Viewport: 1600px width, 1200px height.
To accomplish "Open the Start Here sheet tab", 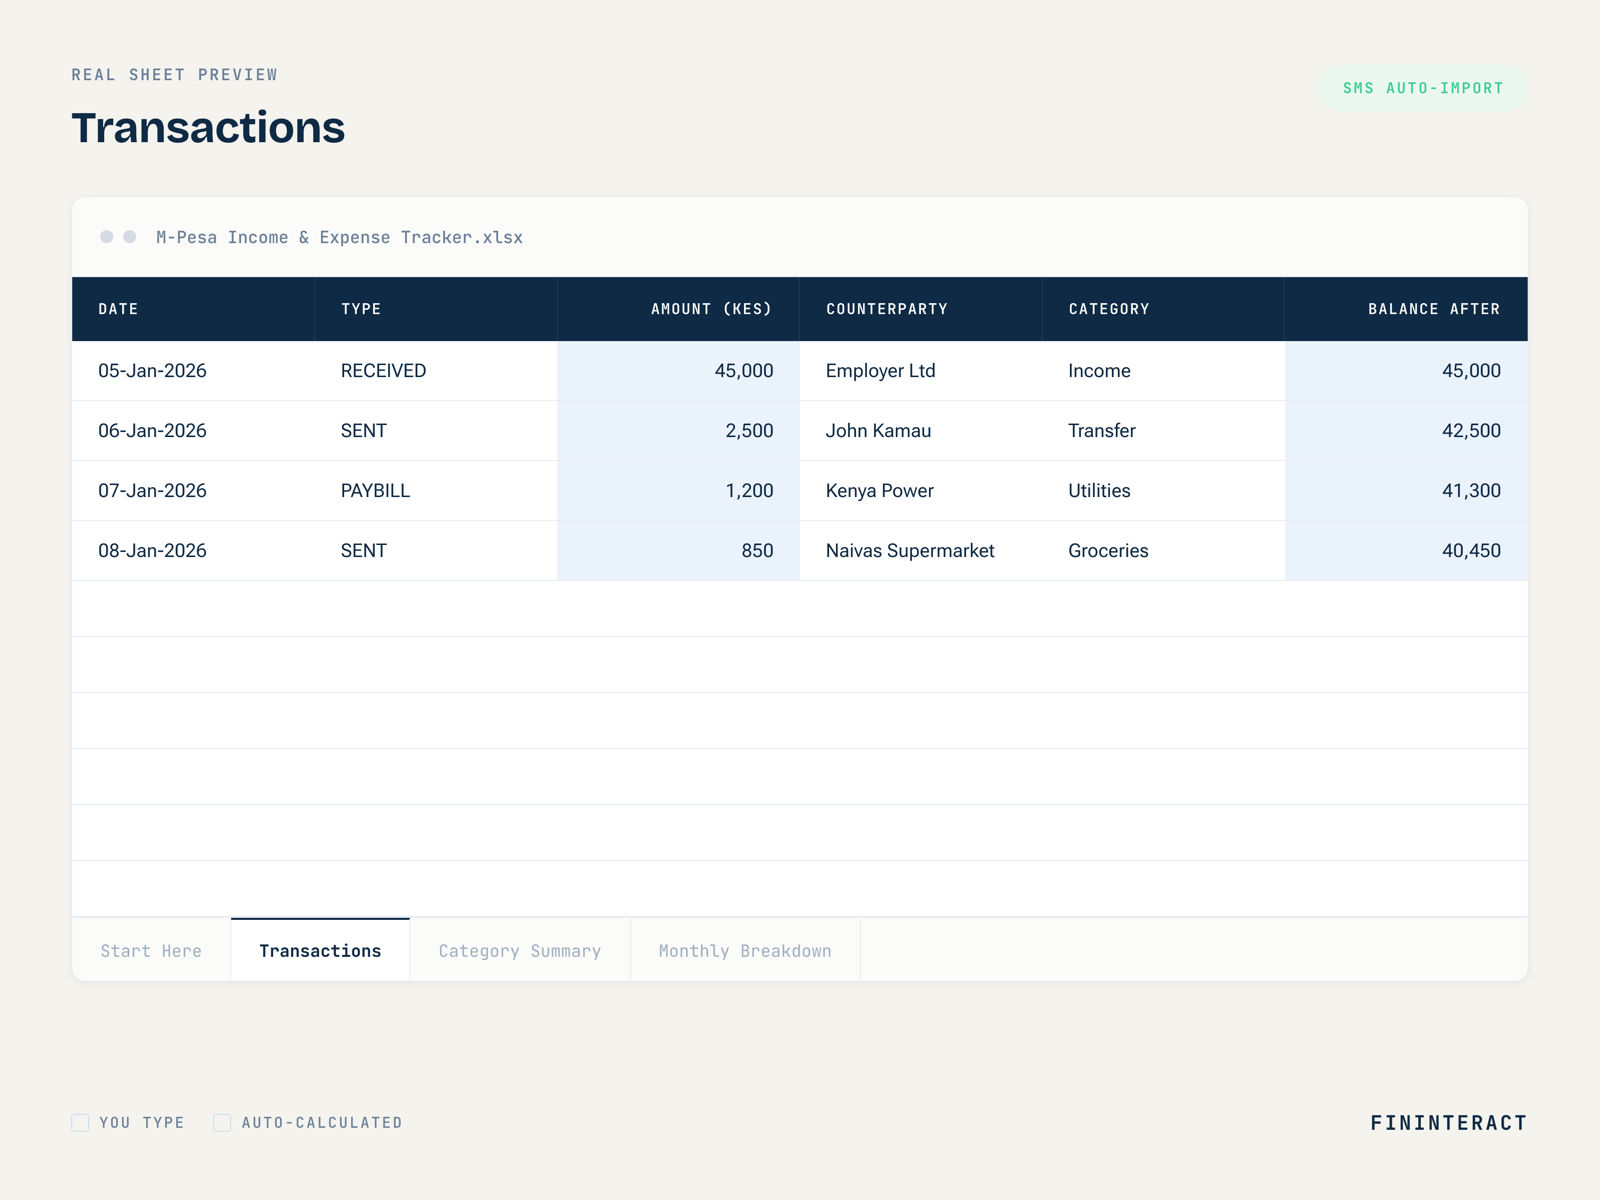I will (x=151, y=950).
